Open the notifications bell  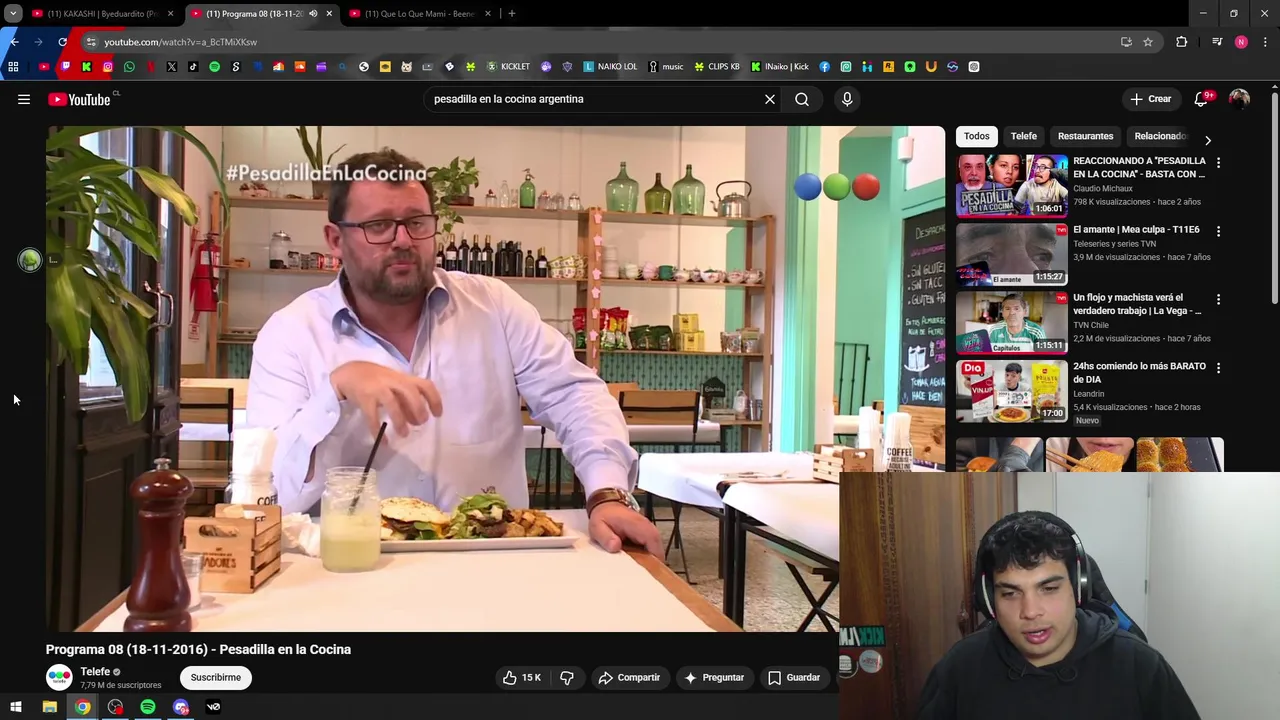coord(1201,99)
